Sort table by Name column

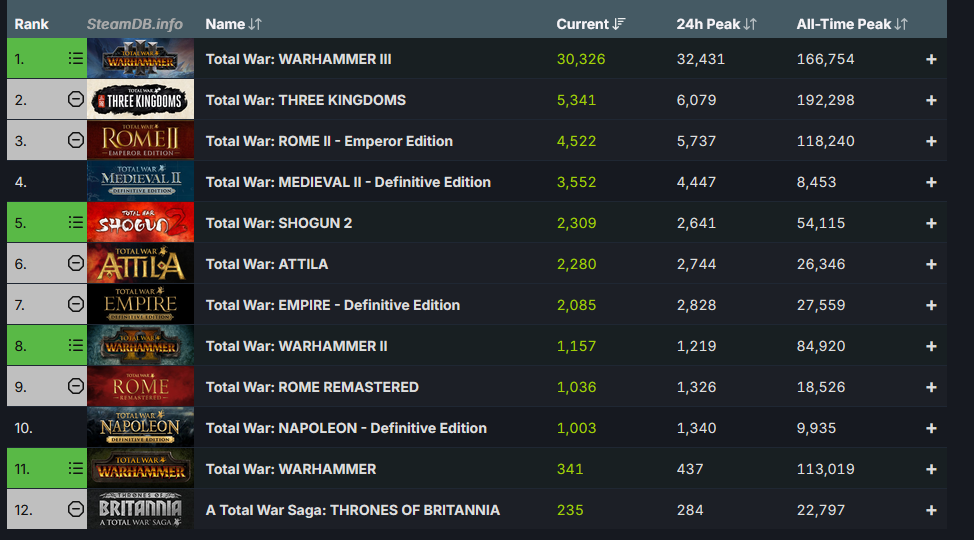[x=234, y=24]
